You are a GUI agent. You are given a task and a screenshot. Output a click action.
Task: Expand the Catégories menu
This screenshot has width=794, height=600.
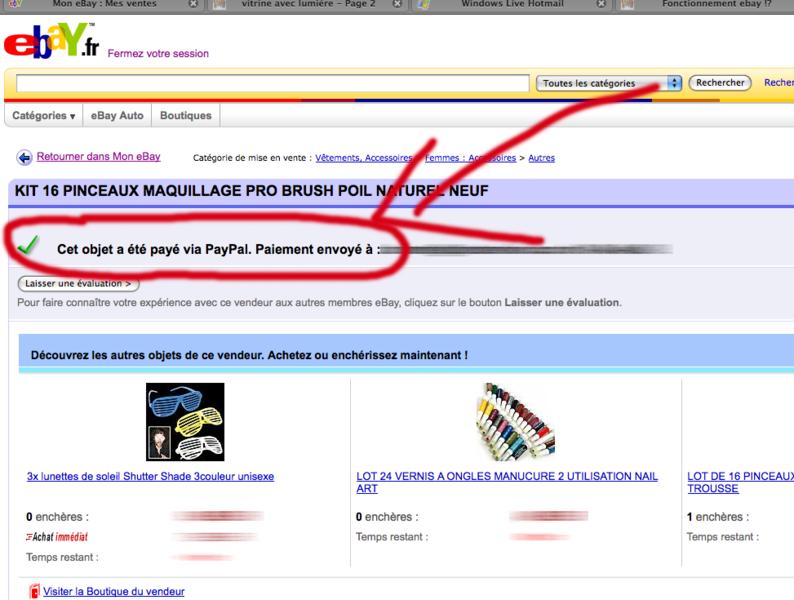pos(43,116)
